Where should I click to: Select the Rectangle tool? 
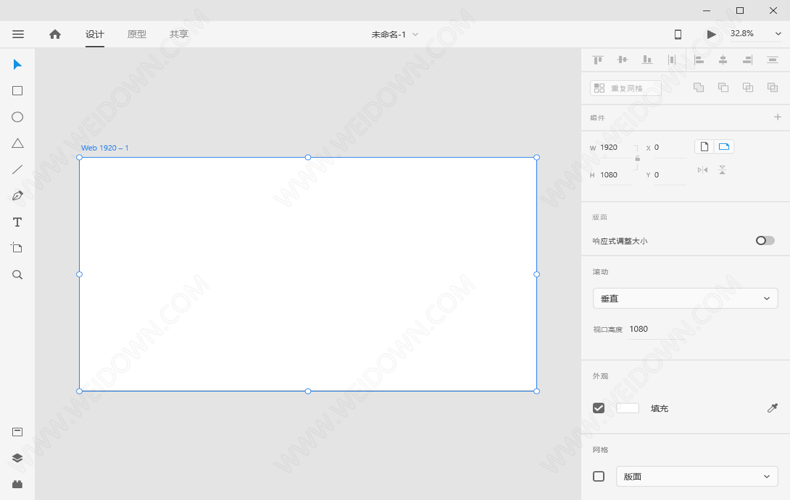[18, 91]
